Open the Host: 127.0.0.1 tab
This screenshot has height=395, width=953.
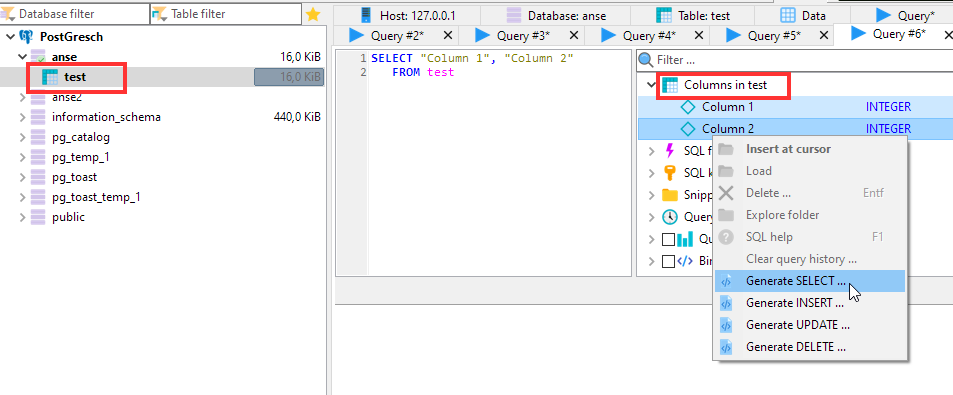point(407,15)
